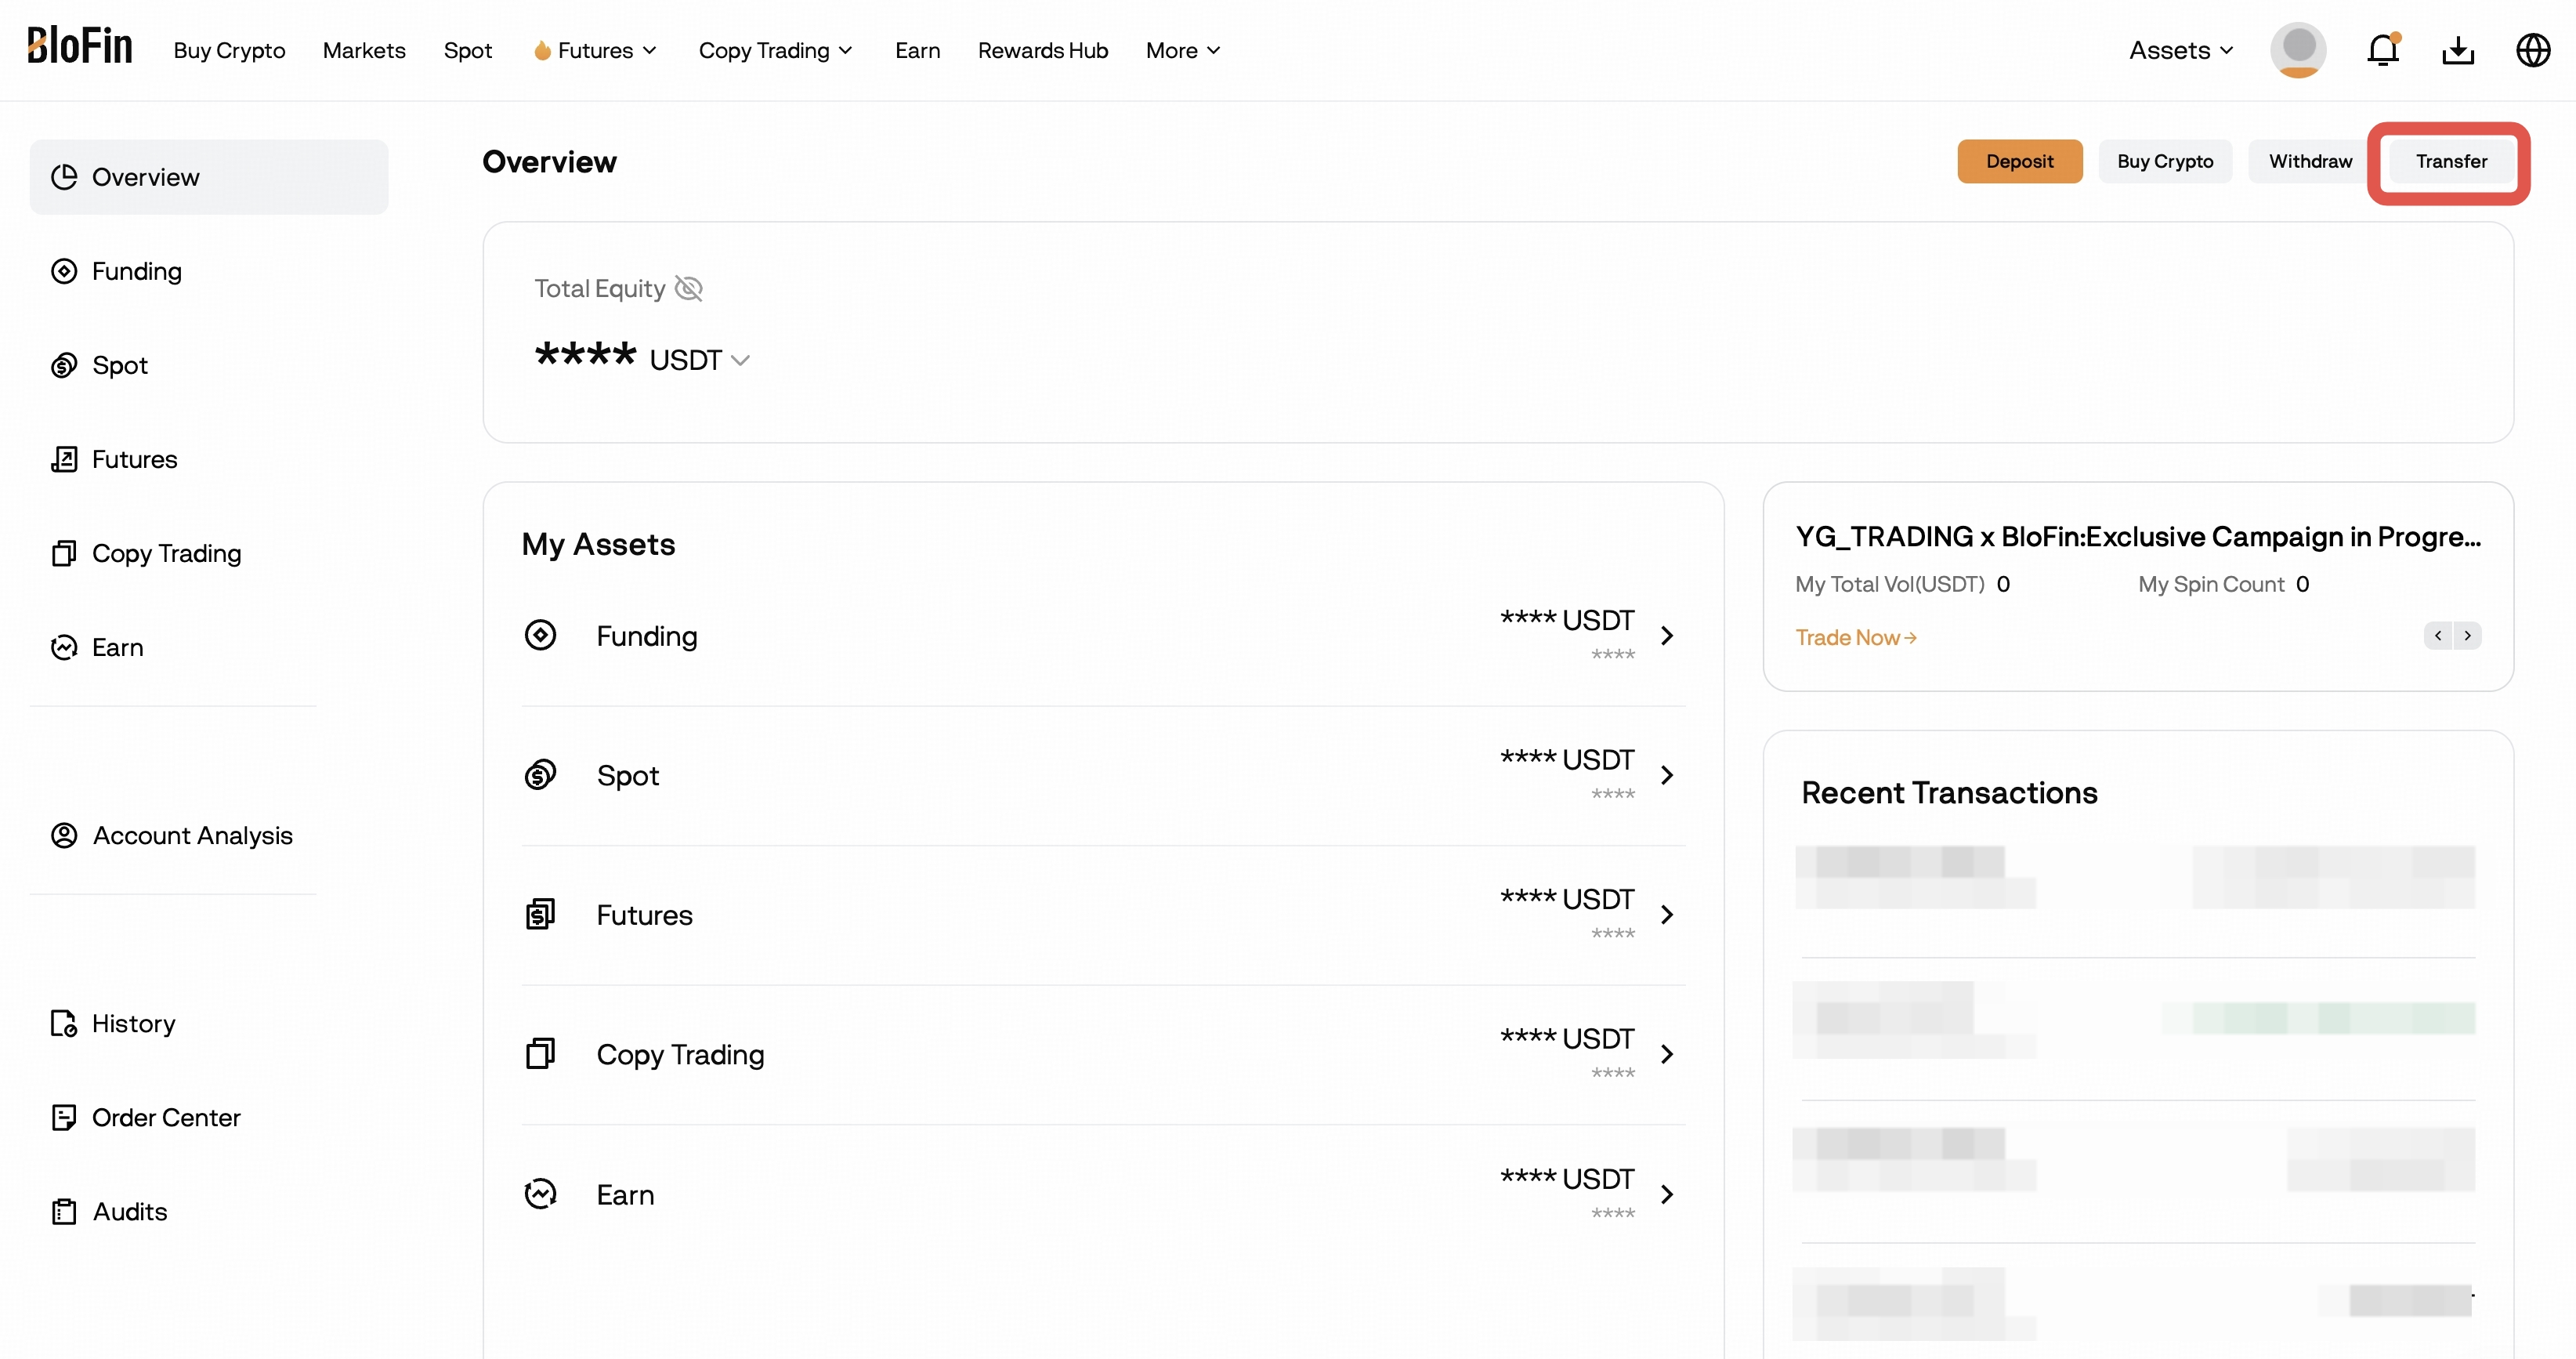Click the Transfer button

2449,161
